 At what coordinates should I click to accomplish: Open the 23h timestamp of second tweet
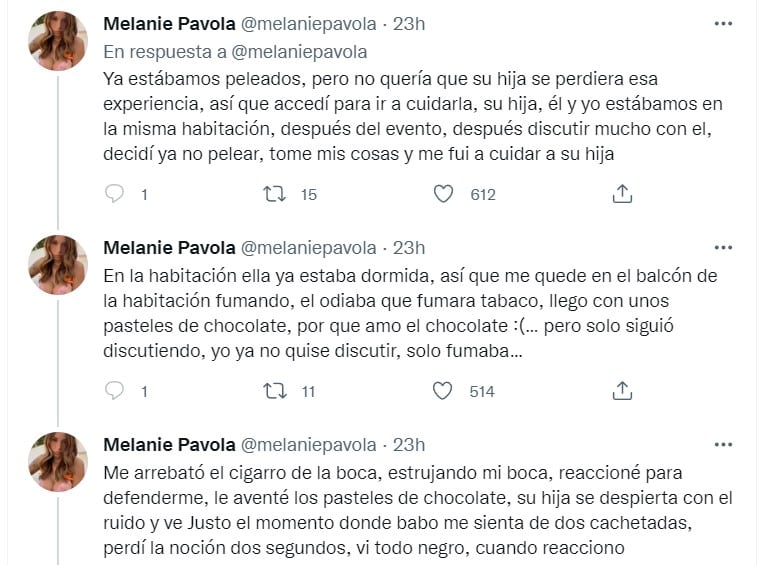click(x=407, y=248)
